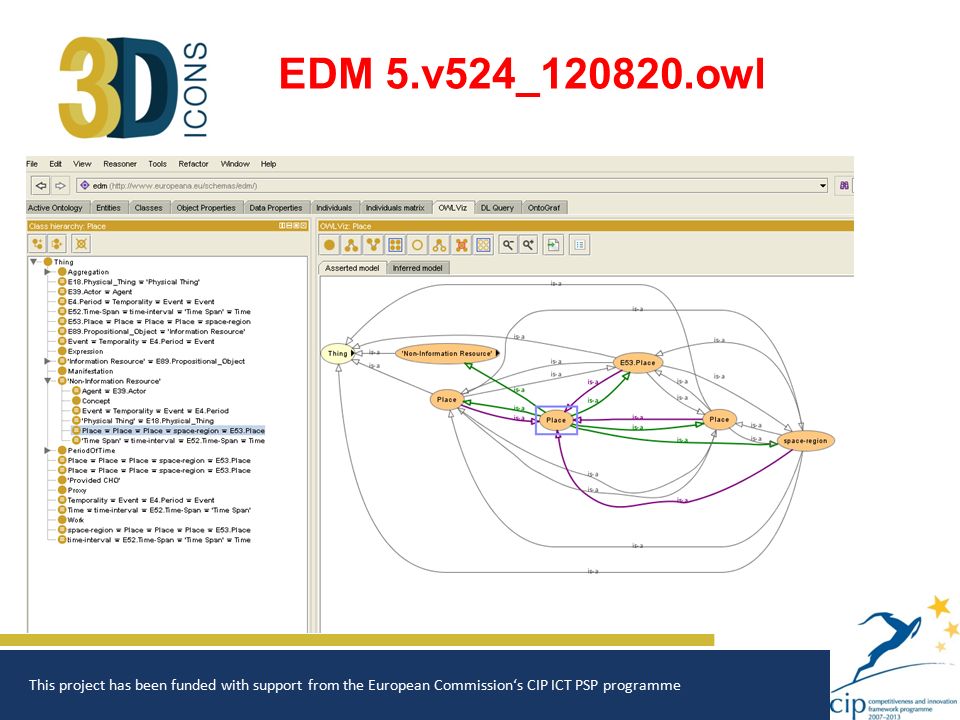960x720 pixels.
Task: Select the Manifestation class in the tree
Action: click(x=90, y=371)
